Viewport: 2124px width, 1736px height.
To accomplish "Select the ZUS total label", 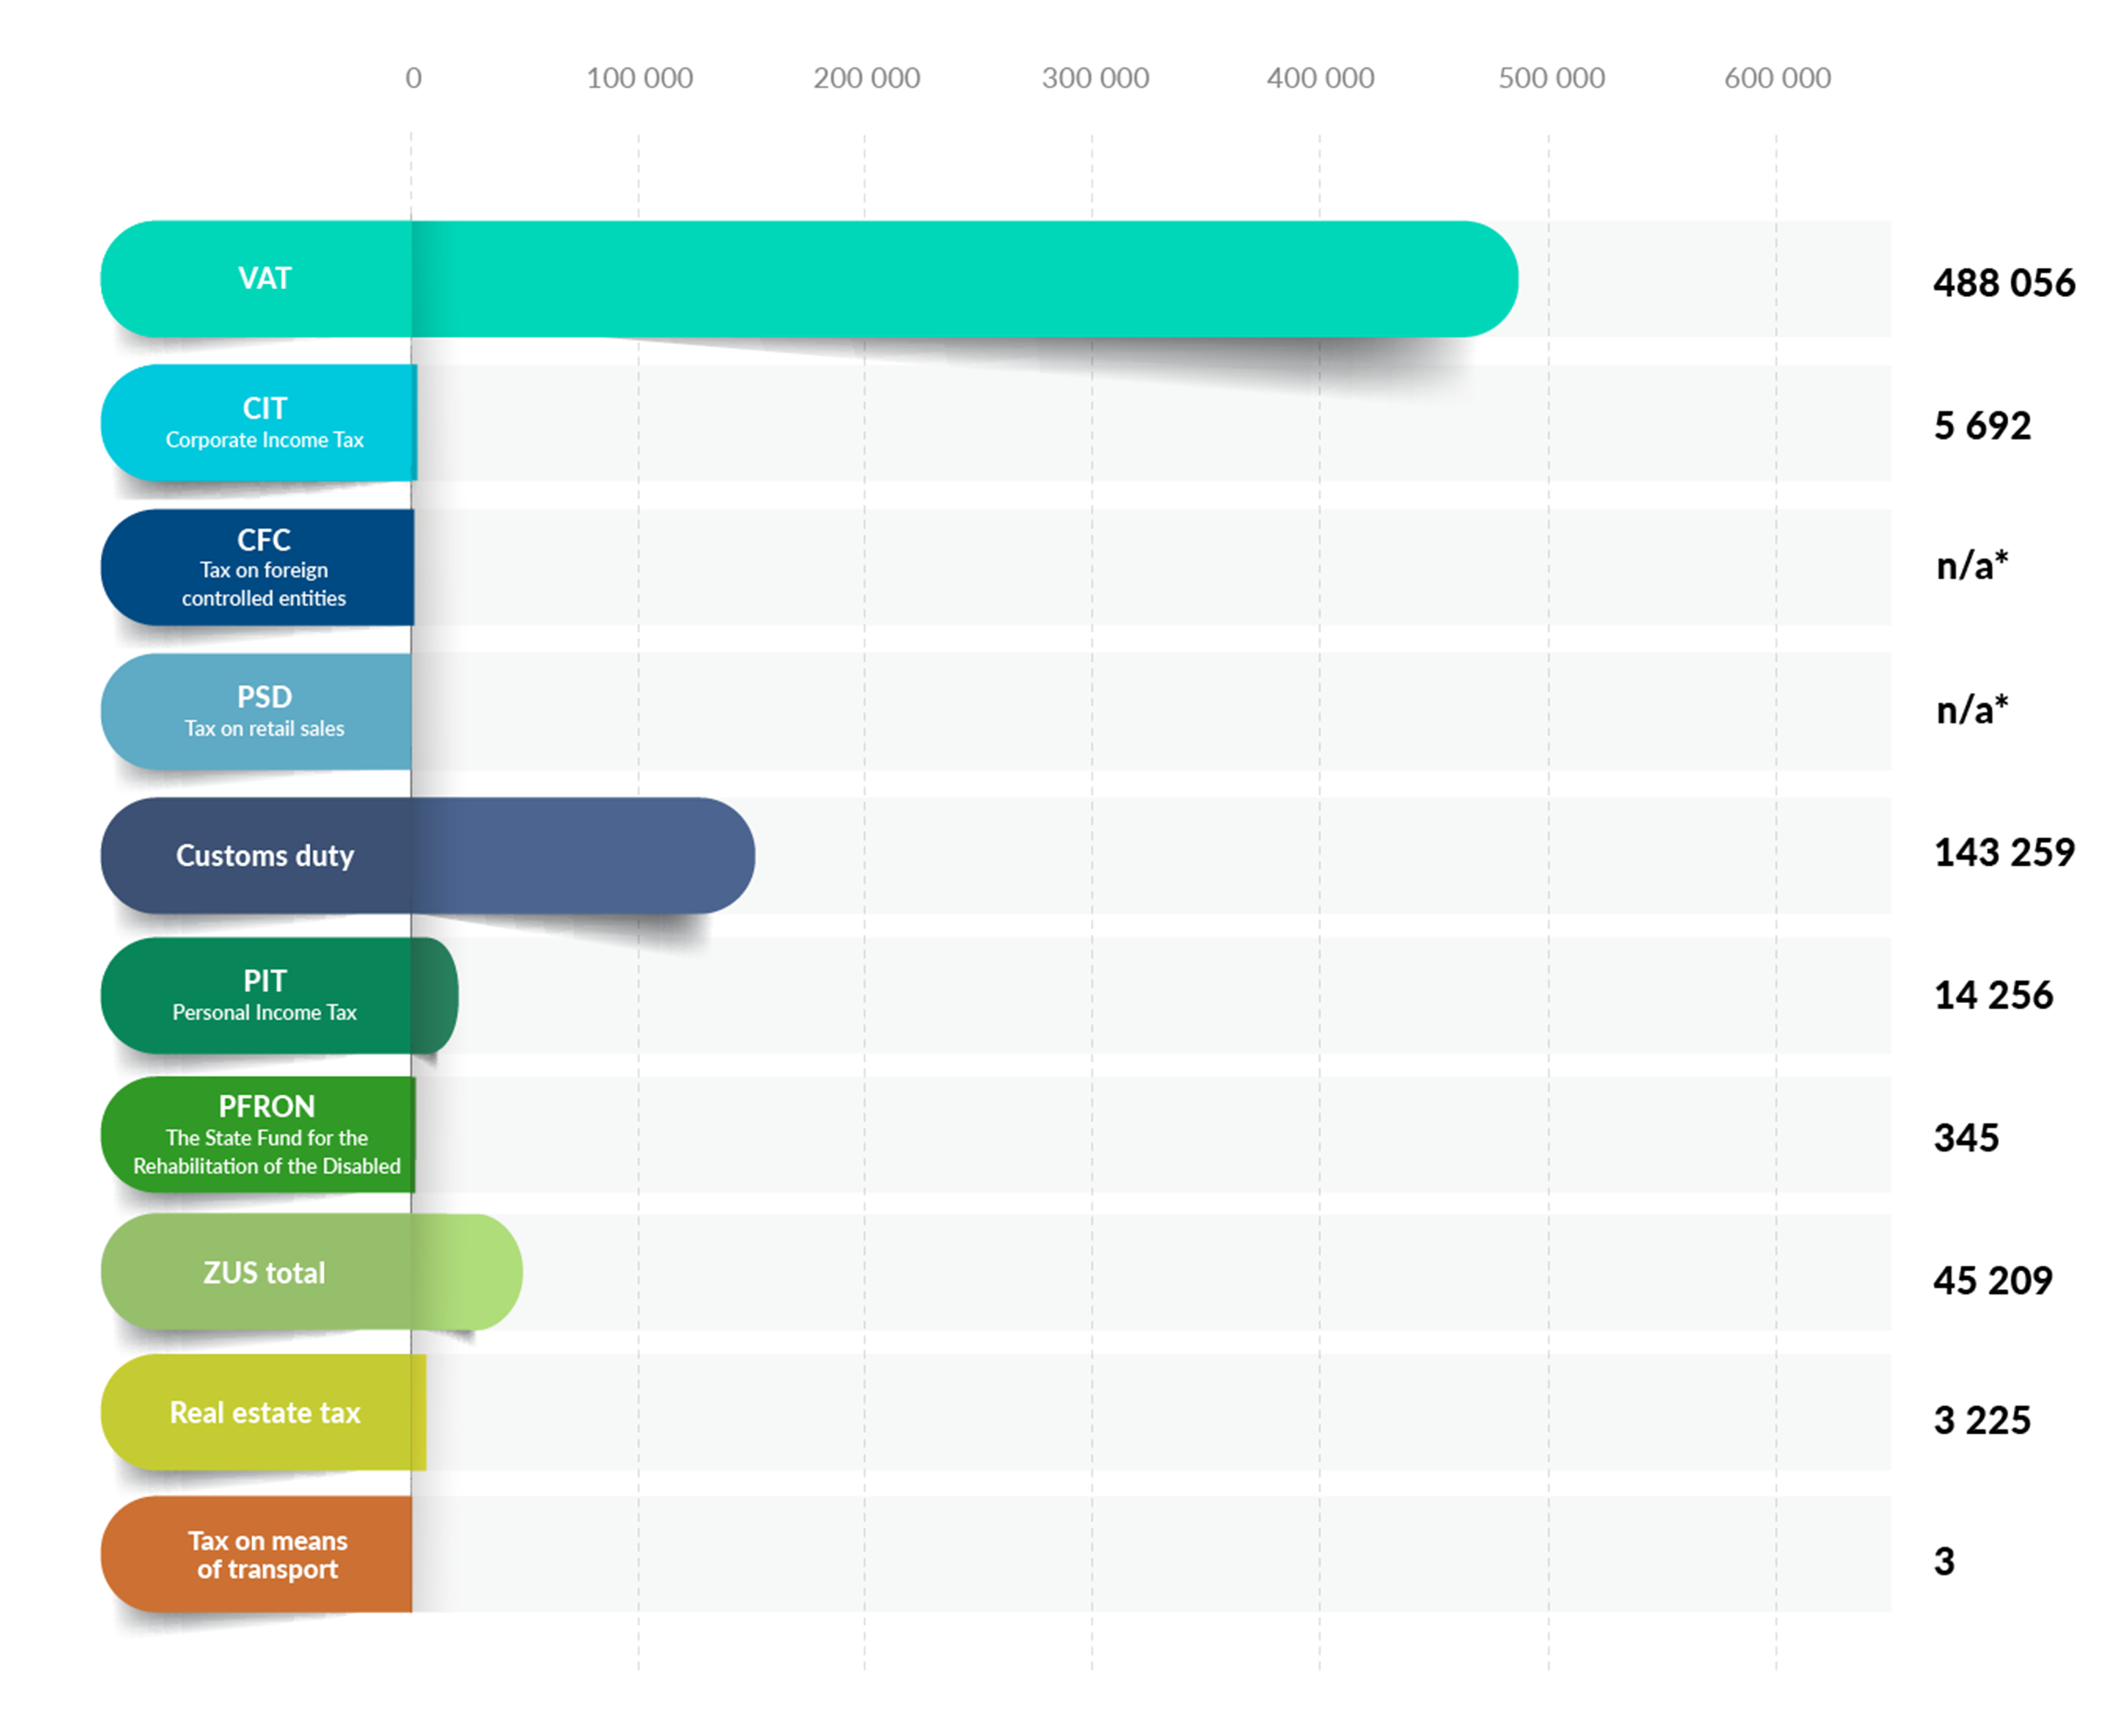I will [x=264, y=1272].
